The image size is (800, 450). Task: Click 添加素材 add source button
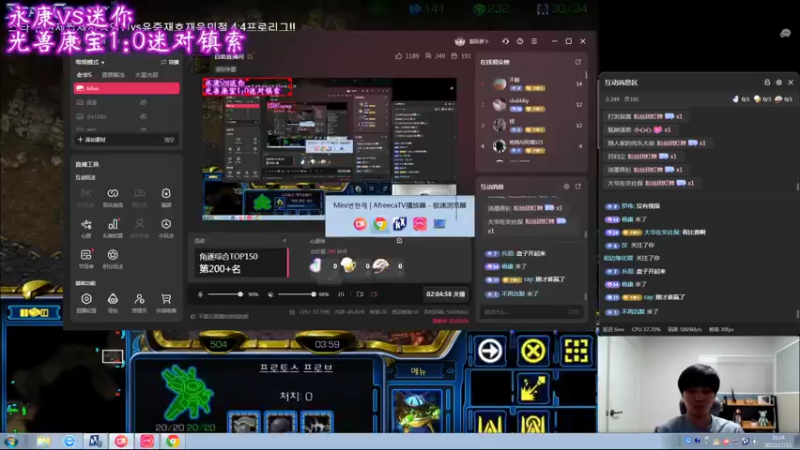pyautogui.click(x=92, y=140)
